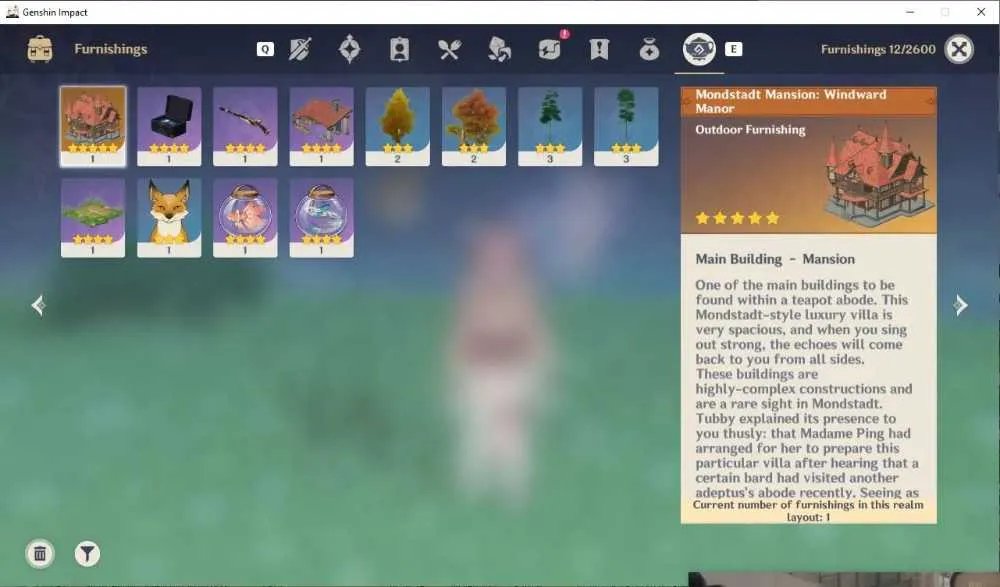
Task: Select the Furnishings teapot tab
Action: pos(699,49)
